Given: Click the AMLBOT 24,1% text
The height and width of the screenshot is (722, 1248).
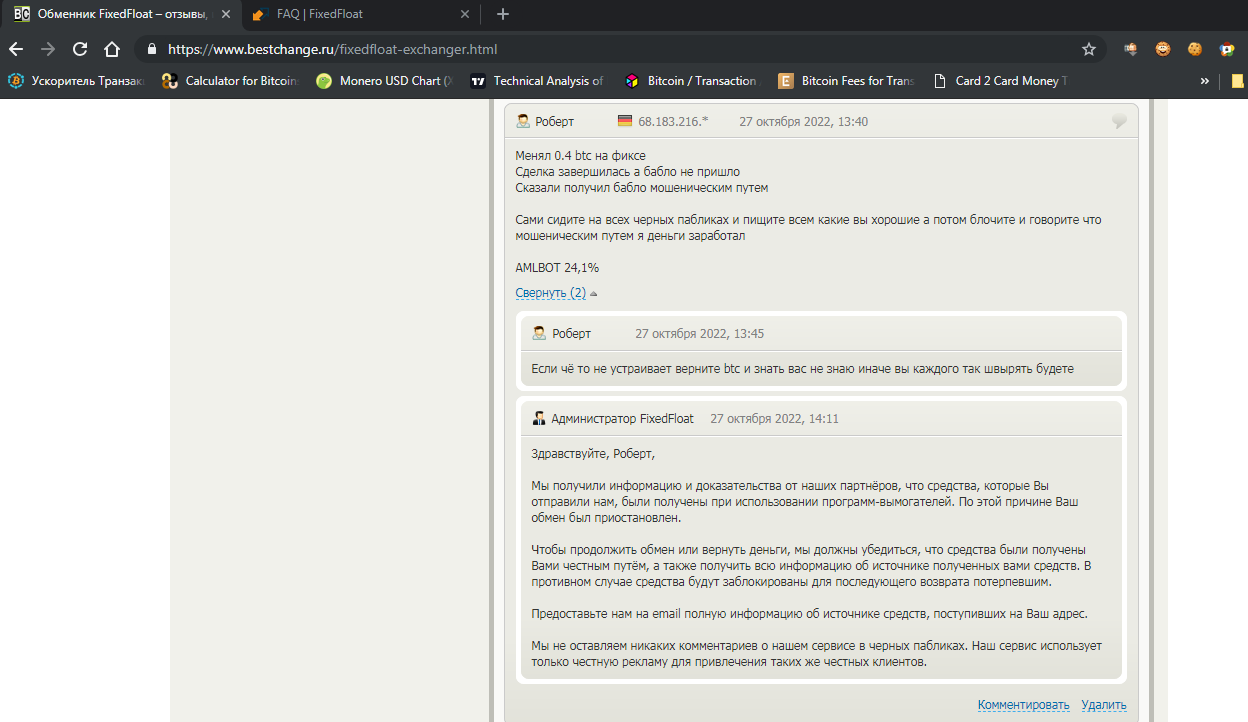Looking at the screenshot, I should 557,268.
